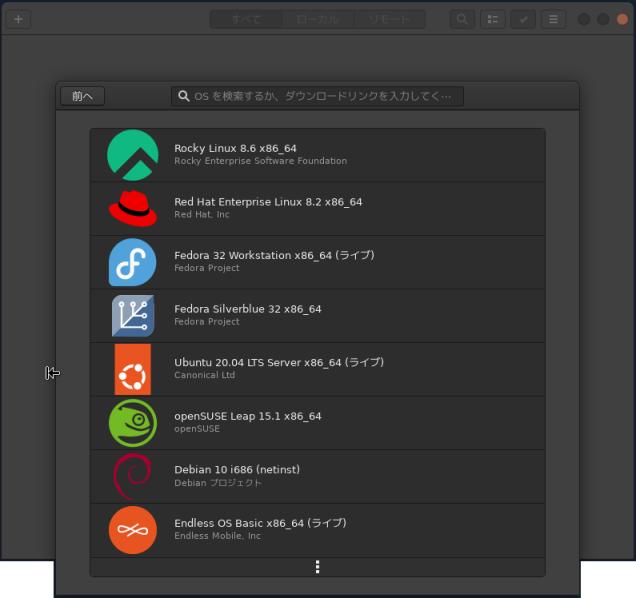The image size is (636, 598).
Task: Choose Debian 10 i686 netinst
Action: click(318, 476)
